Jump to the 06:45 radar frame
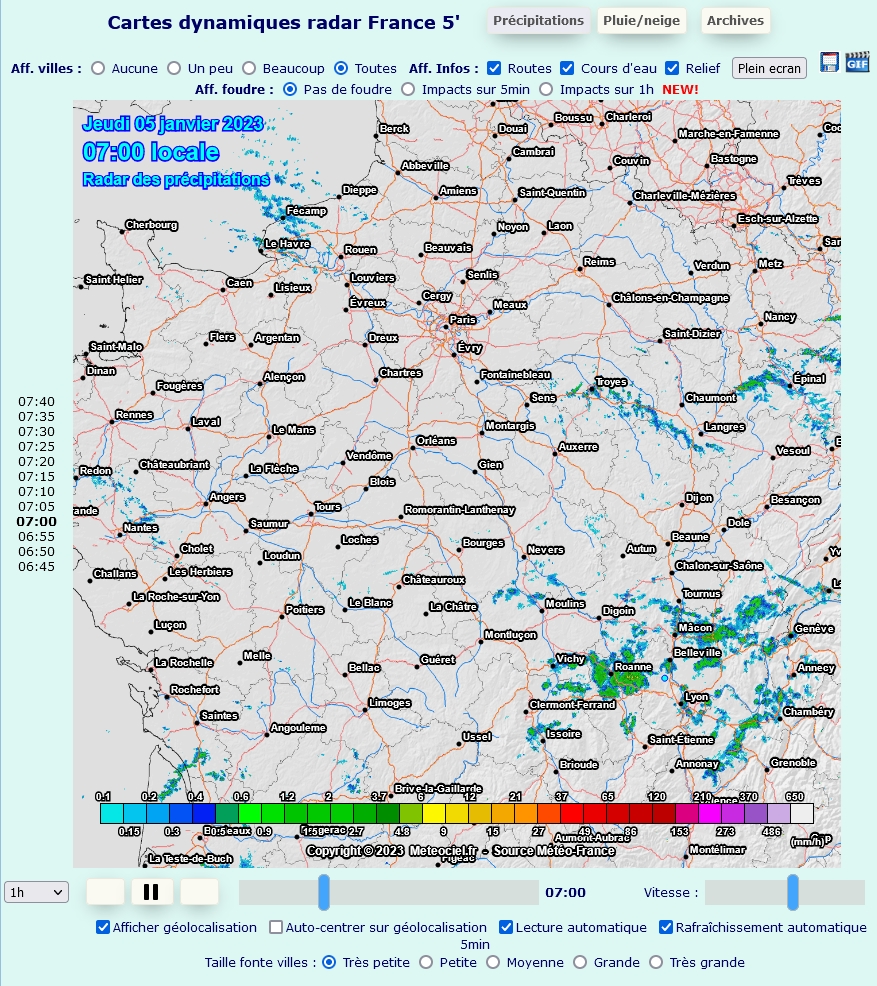This screenshot has height=986, width=877. pos(36,567)
